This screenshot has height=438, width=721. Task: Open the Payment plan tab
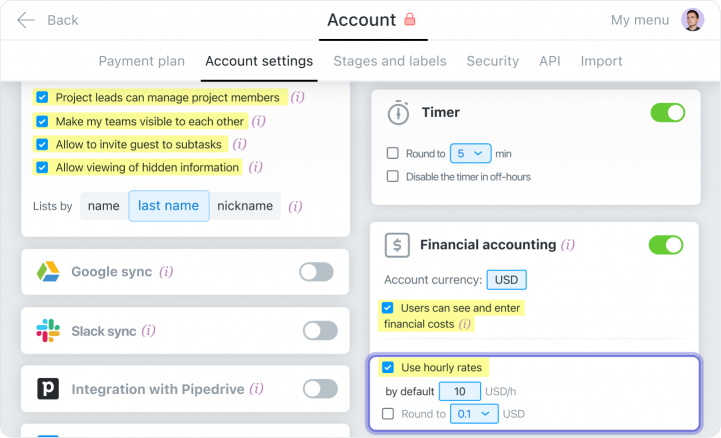coord(141,61)
